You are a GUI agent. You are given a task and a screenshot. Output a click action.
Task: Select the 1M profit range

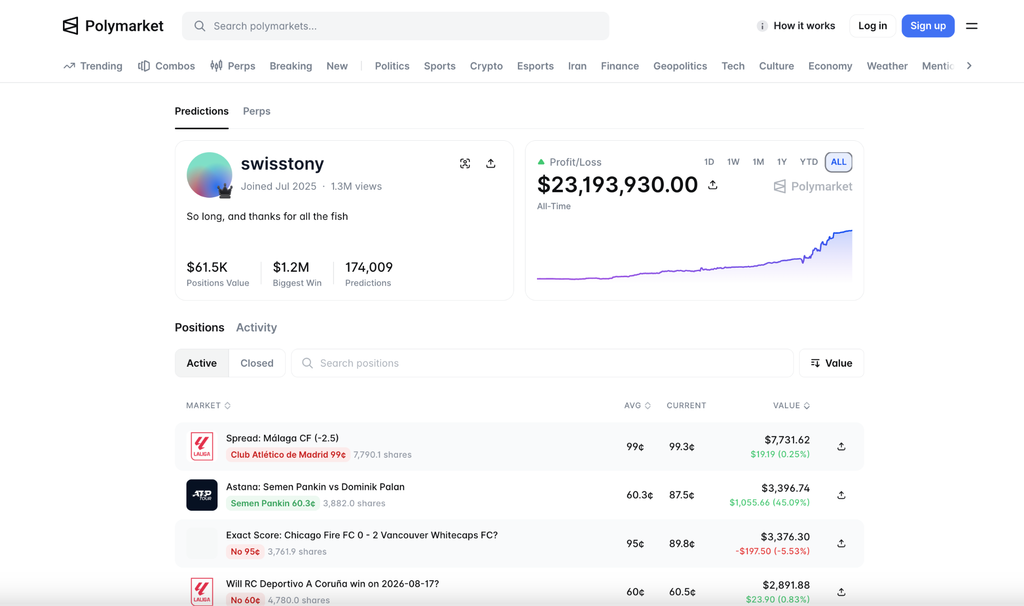(x=758, y=162)
